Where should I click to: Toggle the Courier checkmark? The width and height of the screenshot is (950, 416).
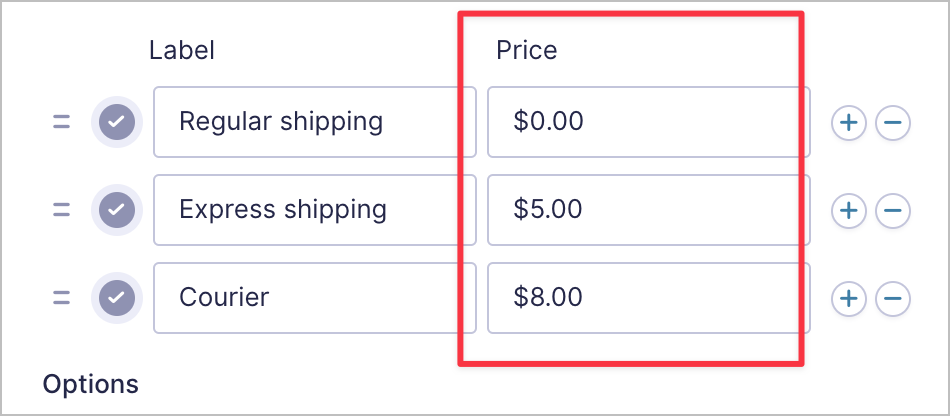[117, 298]
